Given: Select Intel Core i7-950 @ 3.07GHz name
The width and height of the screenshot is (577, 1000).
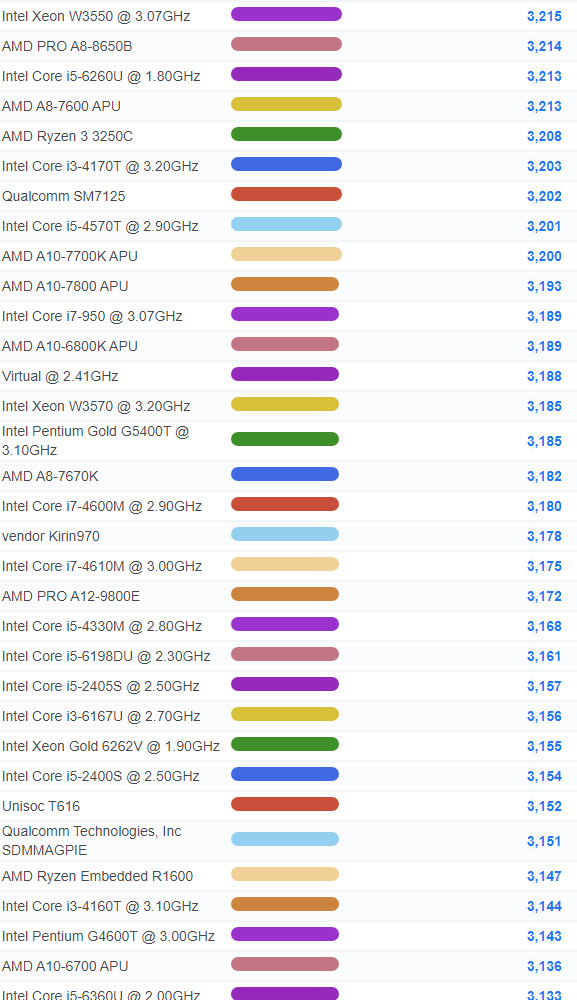Looking at the screenshot, I should [92, 316].
